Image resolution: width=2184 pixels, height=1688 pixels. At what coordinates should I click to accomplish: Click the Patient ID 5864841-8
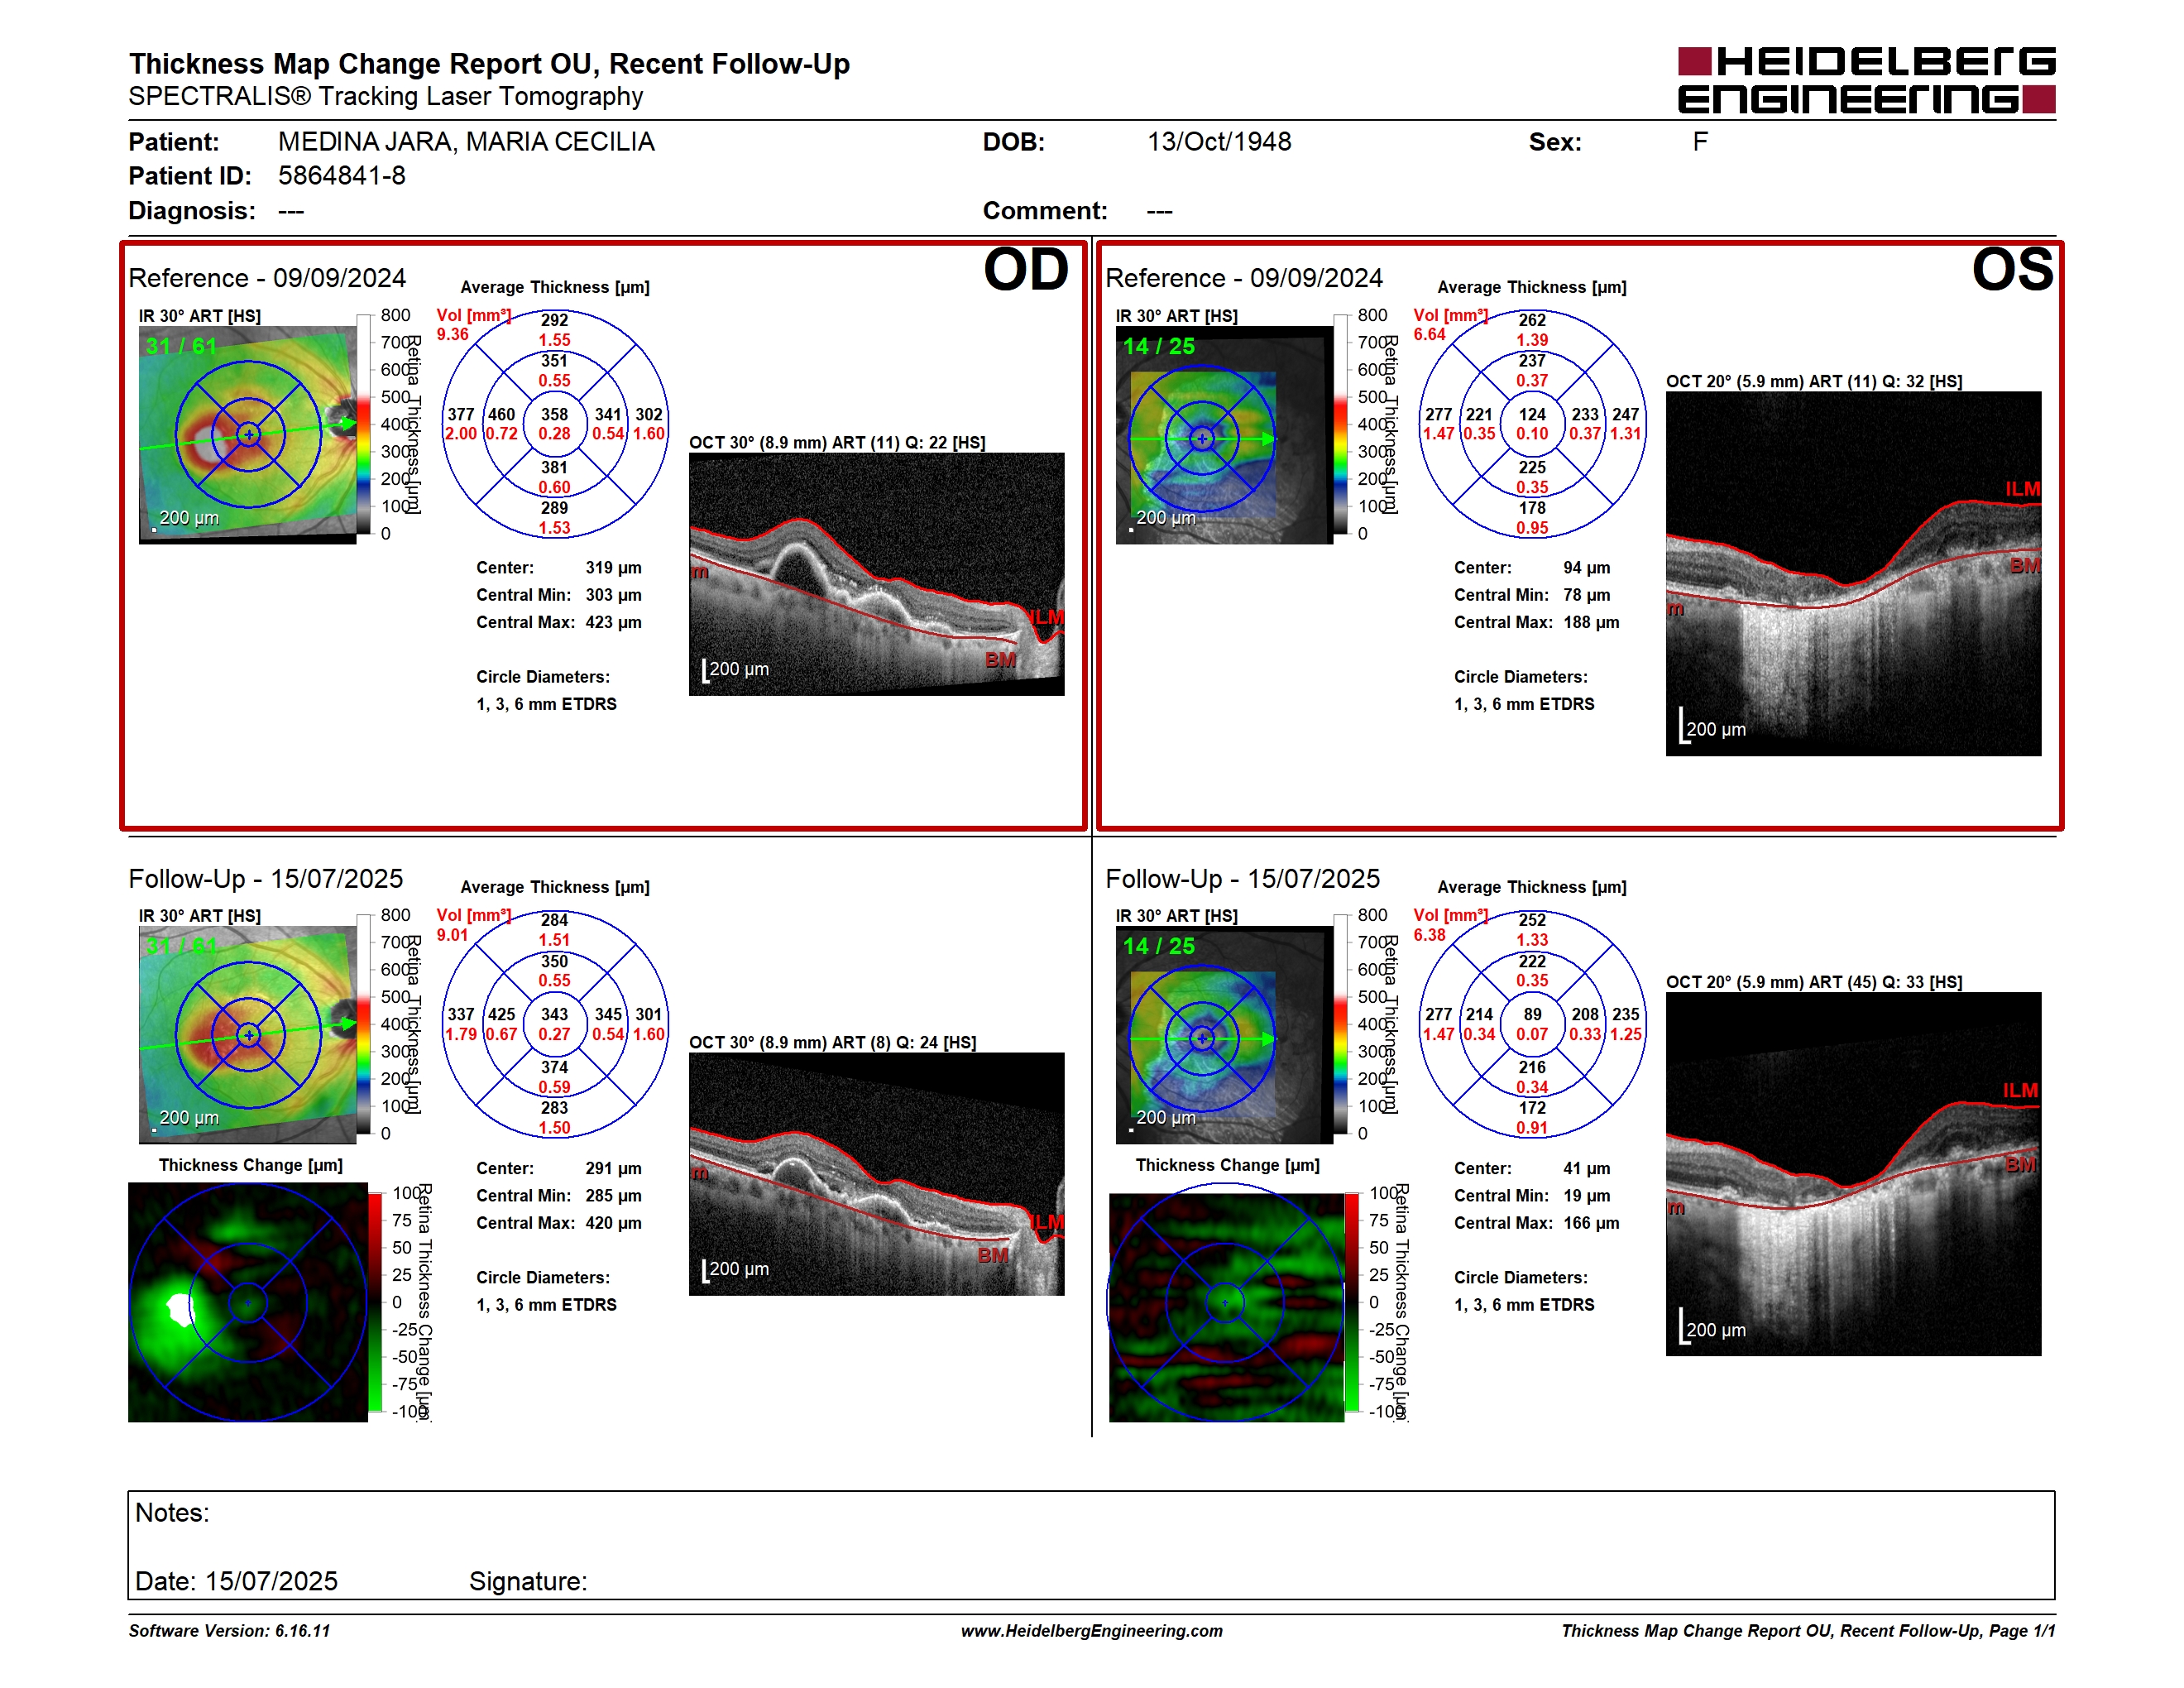click(342, 176)
